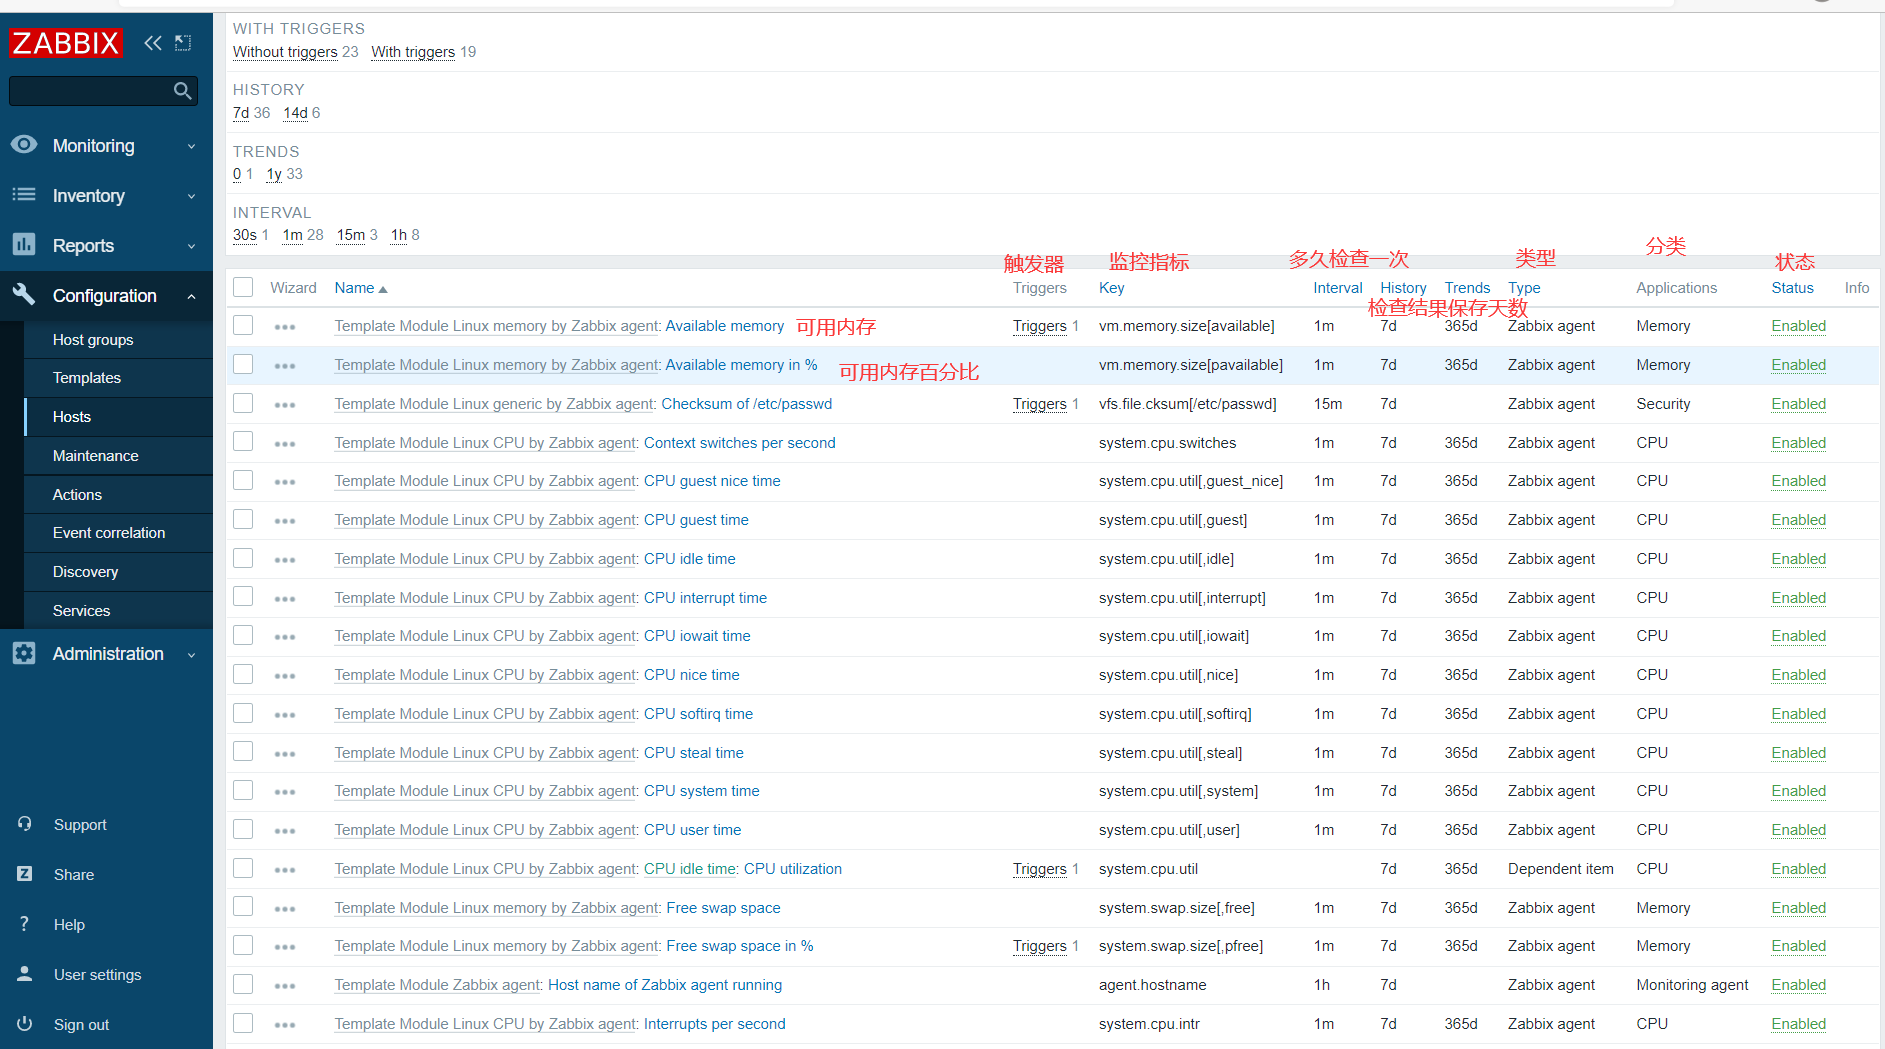Viewport: 1885px width, 1049px height.
Task: Open wizard dots for CPU guest nice time
Action: pos(285,482)
